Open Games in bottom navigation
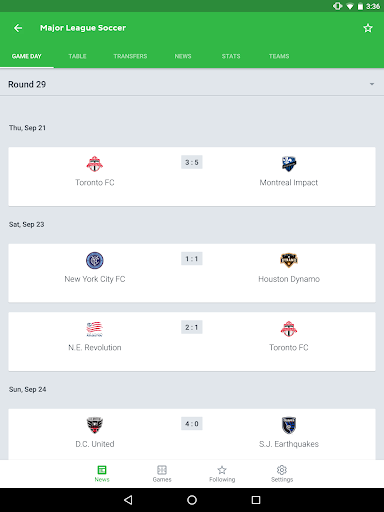 click(x=162, y=474)
